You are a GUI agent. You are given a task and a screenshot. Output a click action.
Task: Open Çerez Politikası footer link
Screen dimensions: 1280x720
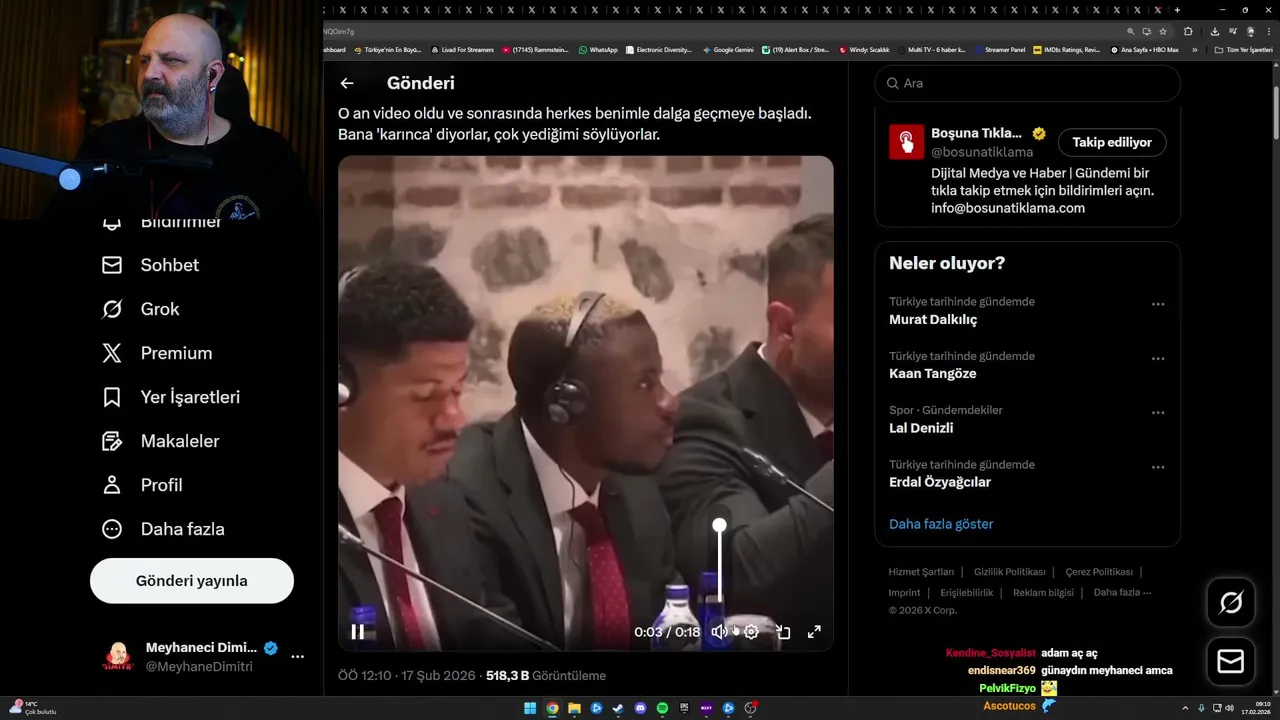click(1099, 572)
